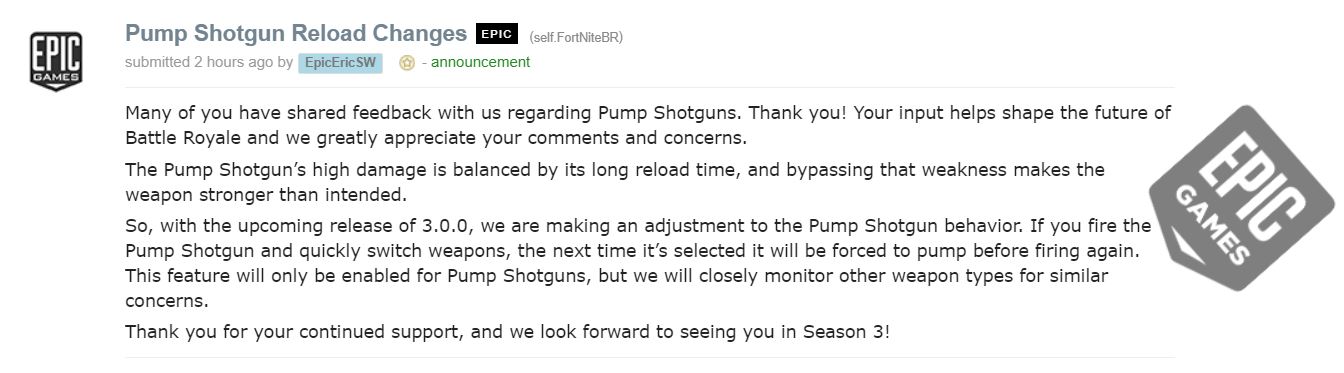Click the 'Battle Royale' text in the first paragraph
The width and height of the screenshot is (1344, 373).
pyautogui.click(x=179, y=137)
